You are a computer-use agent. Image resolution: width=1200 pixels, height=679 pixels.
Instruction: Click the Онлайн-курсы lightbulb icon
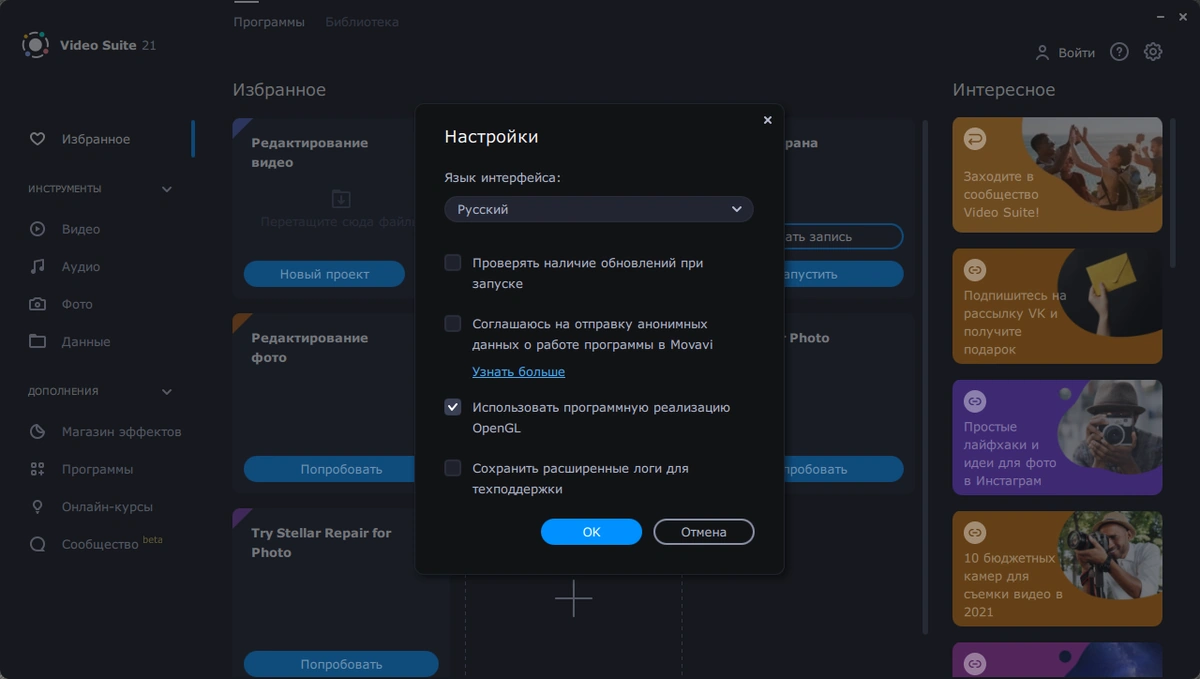pyautogui.click(x=37, y=507)
